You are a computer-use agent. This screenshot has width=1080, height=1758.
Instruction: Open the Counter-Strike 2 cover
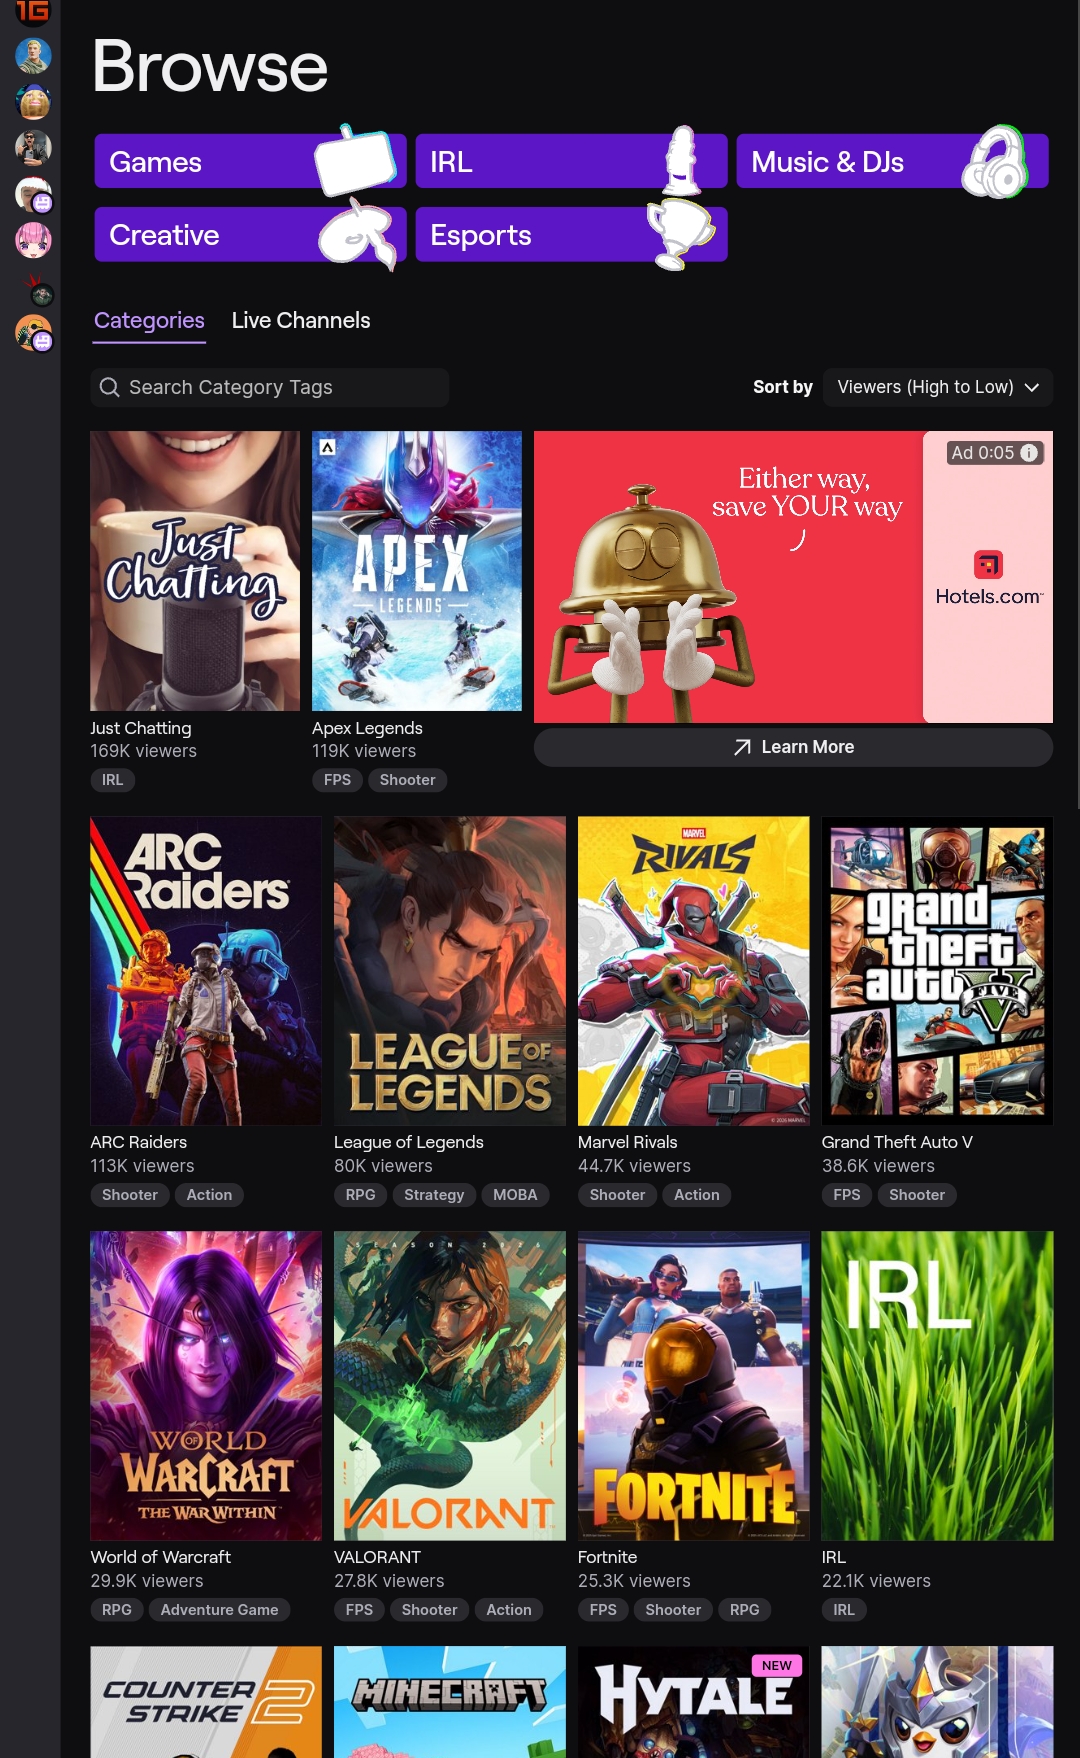click(x=206, y=1702)
